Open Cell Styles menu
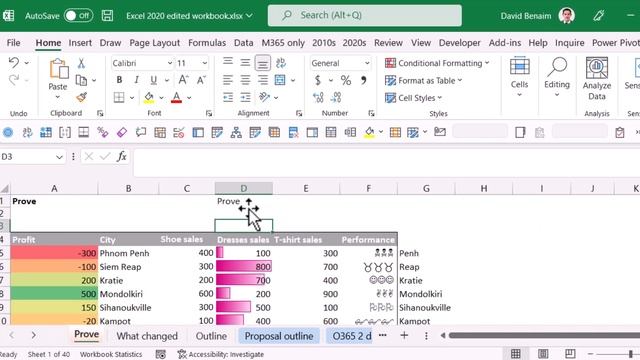This screenshot has height=360, width=640. pos(413,98)
